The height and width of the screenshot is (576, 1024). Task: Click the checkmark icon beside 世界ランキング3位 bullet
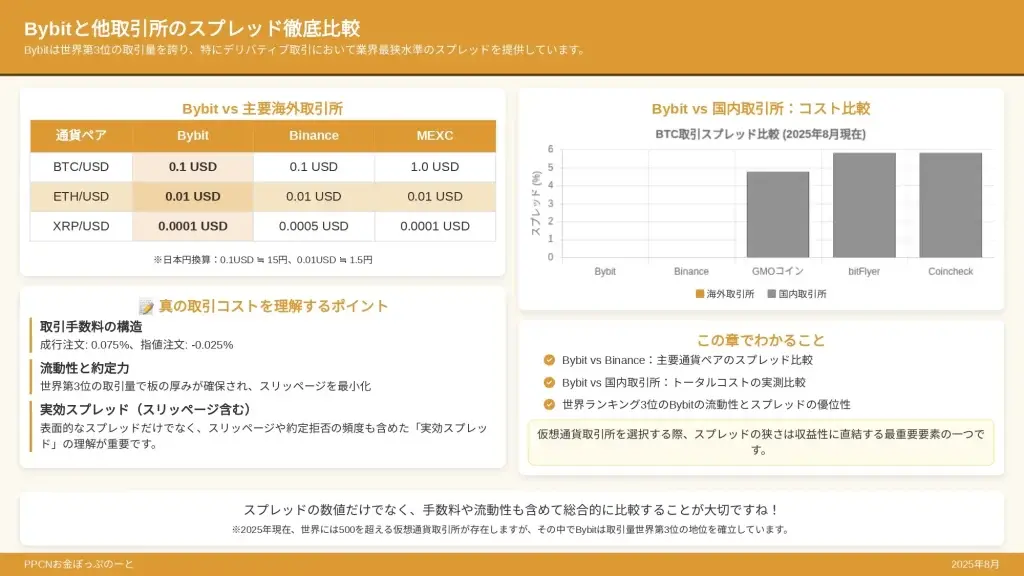[x=549, y=404]
